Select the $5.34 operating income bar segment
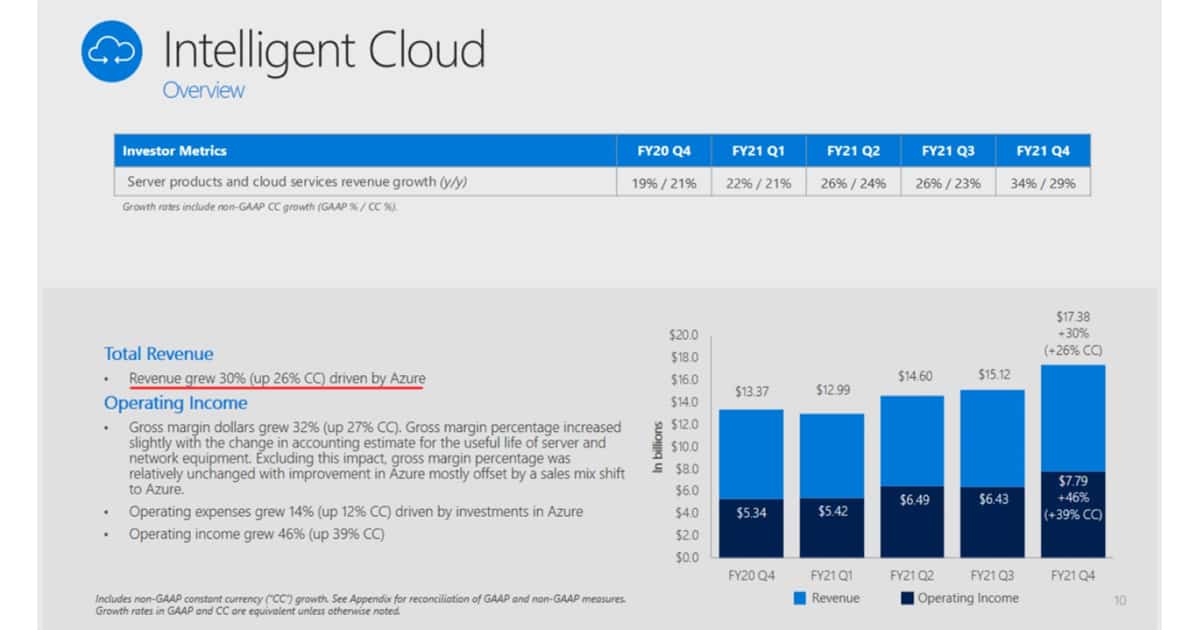The image size is (1200, 630). (751, 528)
